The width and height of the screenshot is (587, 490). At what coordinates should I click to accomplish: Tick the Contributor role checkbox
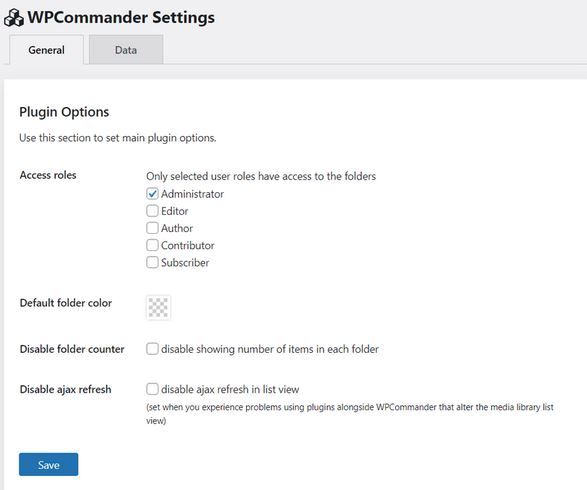[x=152, y=245]
